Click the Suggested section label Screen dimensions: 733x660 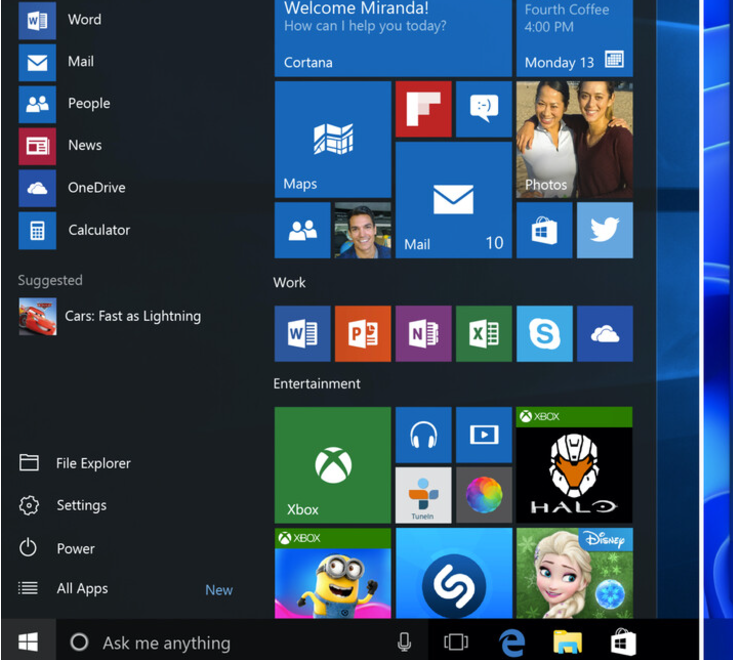tap(50, 280)
